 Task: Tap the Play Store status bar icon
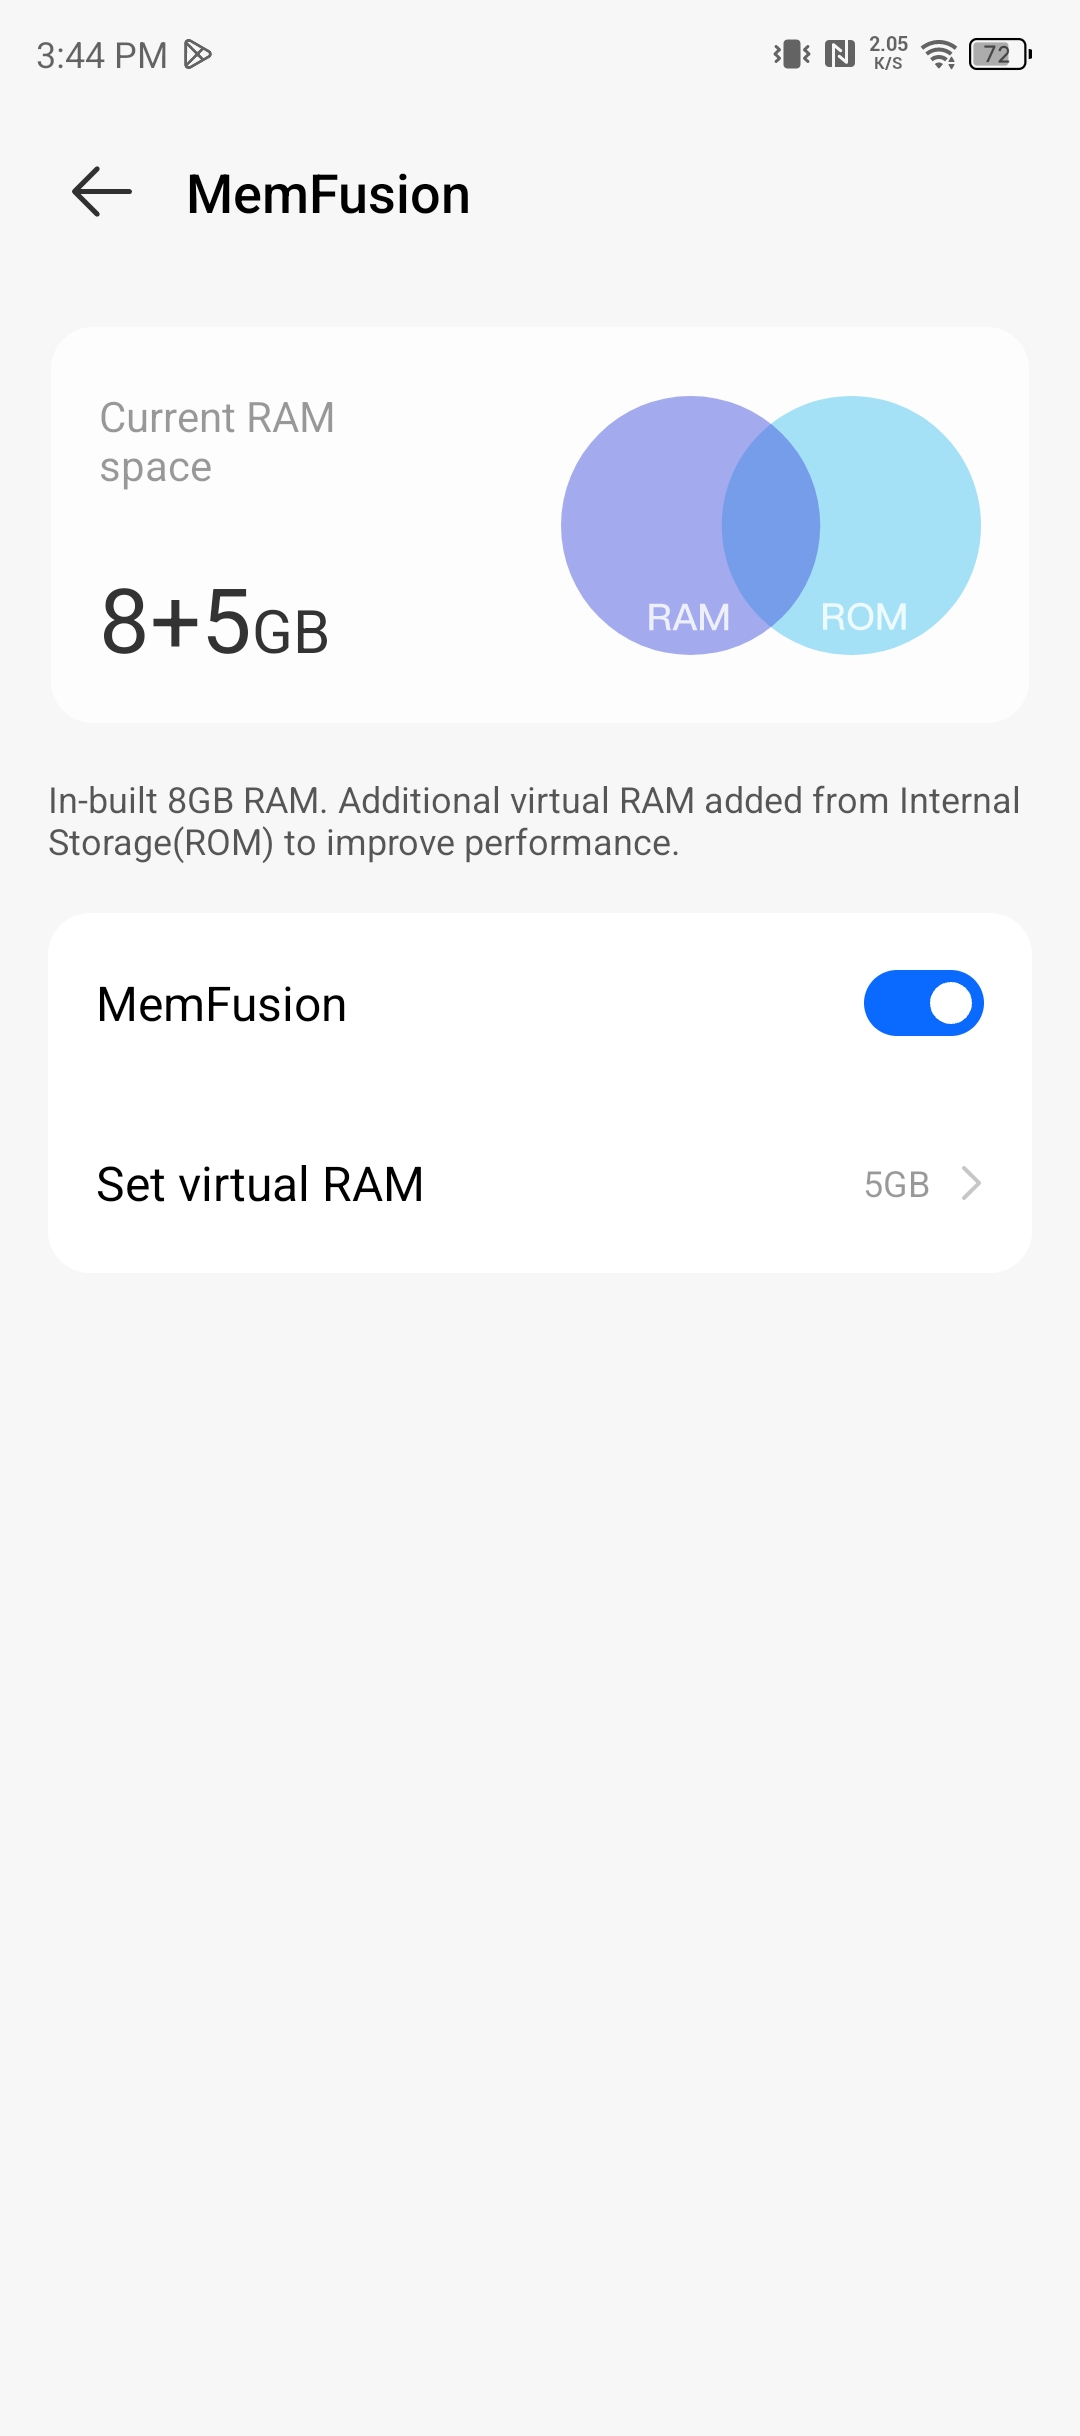pos(198,55)
